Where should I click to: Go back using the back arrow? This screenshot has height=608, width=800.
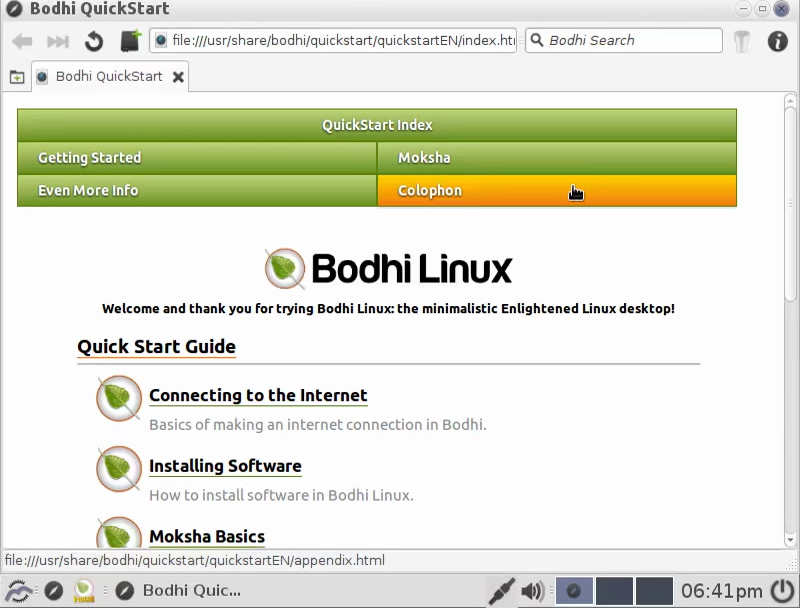[22, 41]
